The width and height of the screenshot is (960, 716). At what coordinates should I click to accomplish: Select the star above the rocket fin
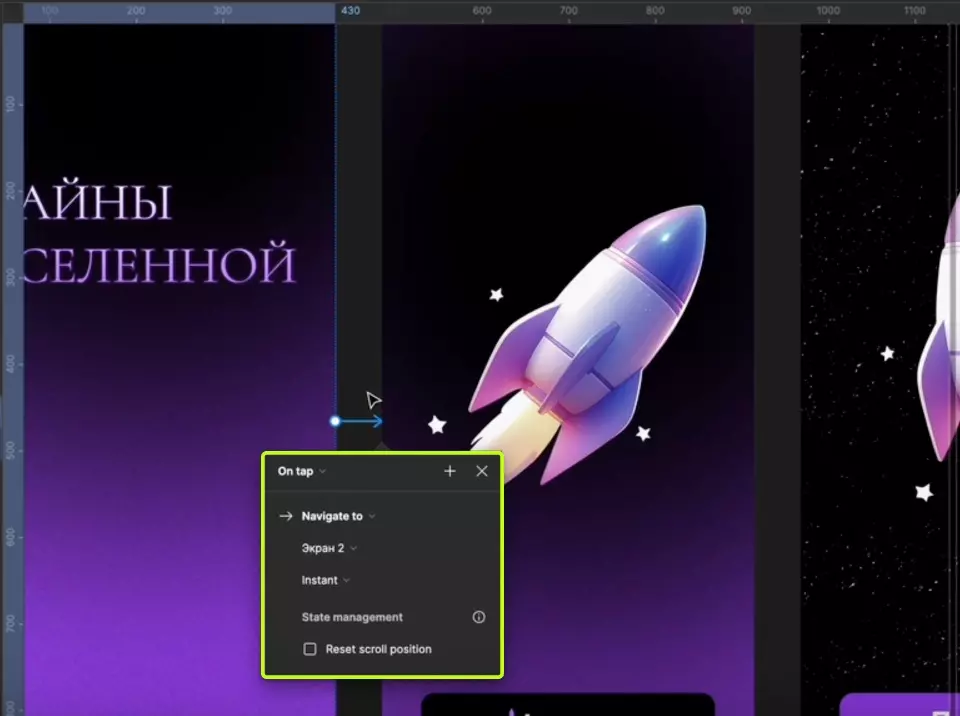[x=497, y=295]
